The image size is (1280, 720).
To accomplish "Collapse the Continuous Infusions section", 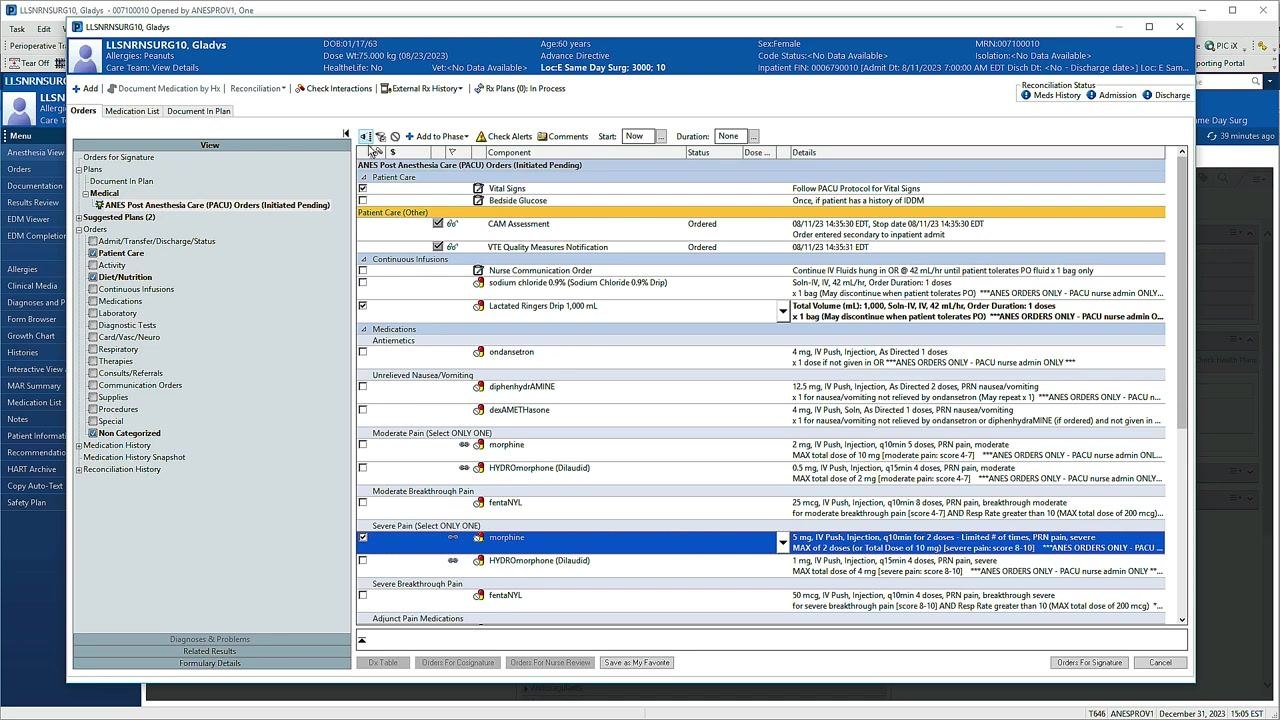I will tap(365, 260).
